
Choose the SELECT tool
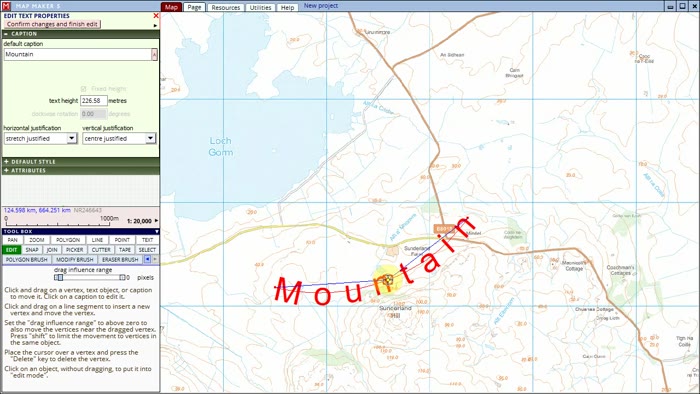tap(147, 250)
